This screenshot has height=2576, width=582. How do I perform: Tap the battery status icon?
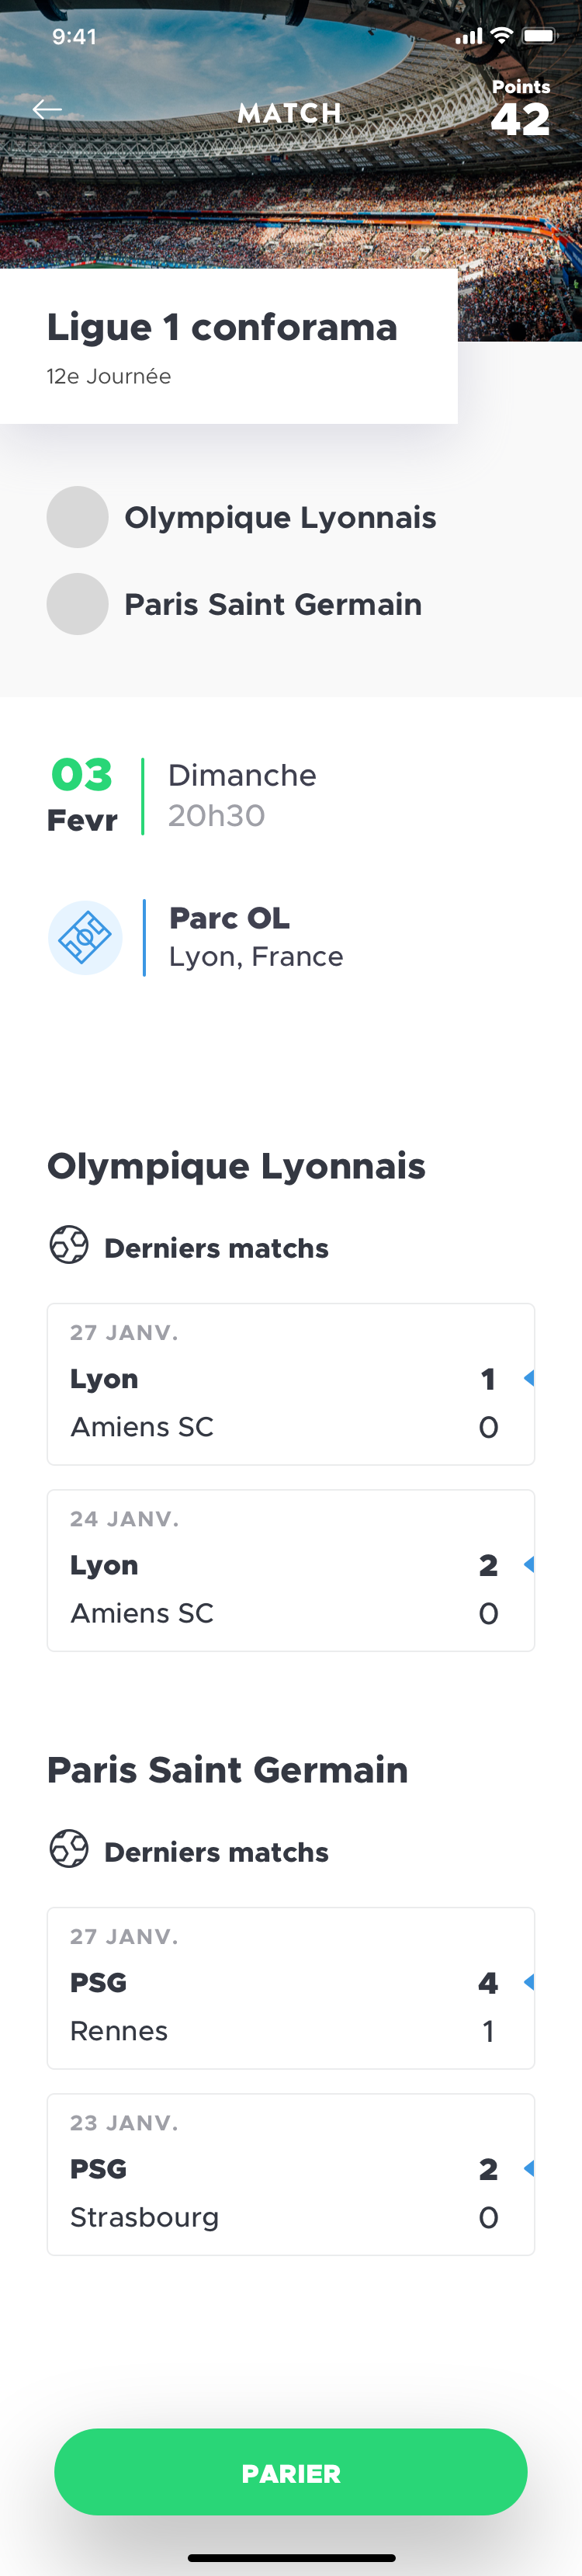point(539,36)
